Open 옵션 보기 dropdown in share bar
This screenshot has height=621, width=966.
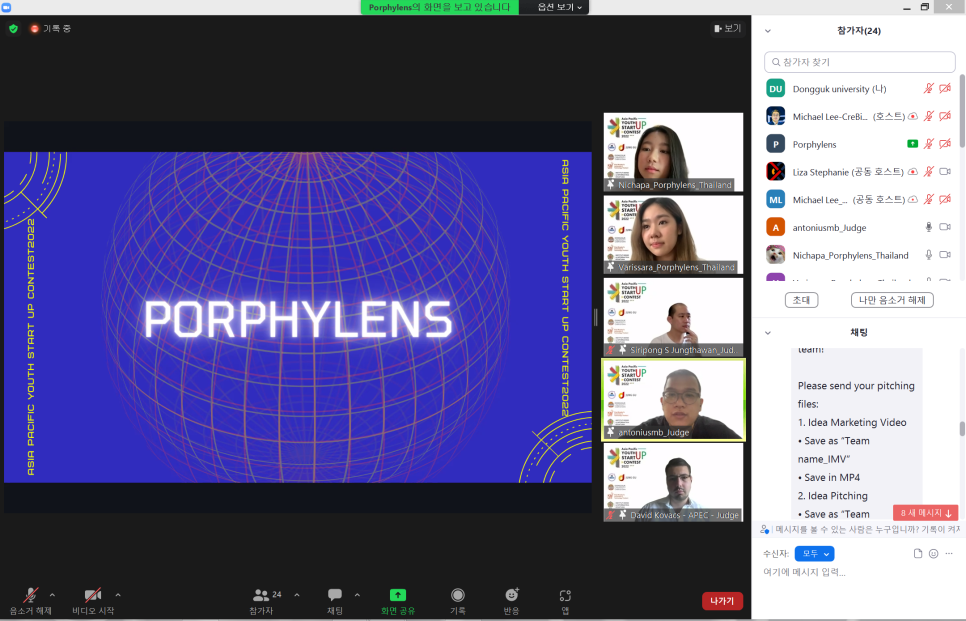(559, 7)
